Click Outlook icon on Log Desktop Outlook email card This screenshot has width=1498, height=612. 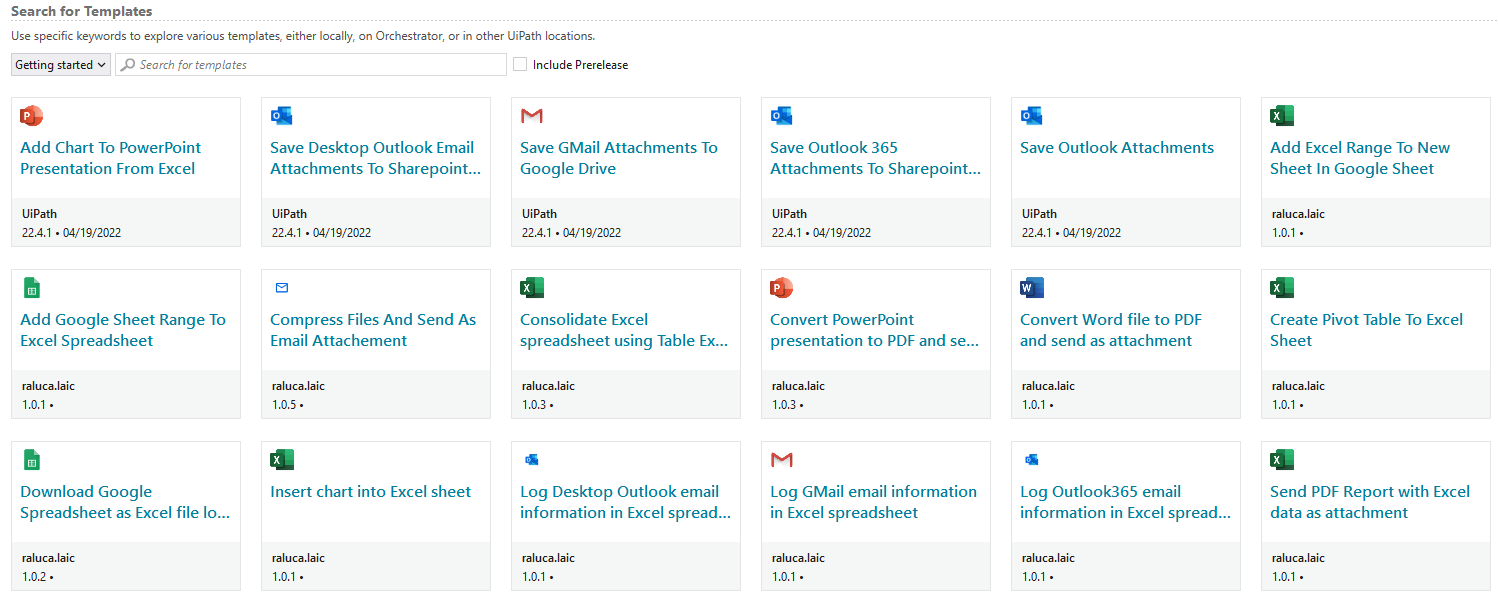[x=532, y=460]
